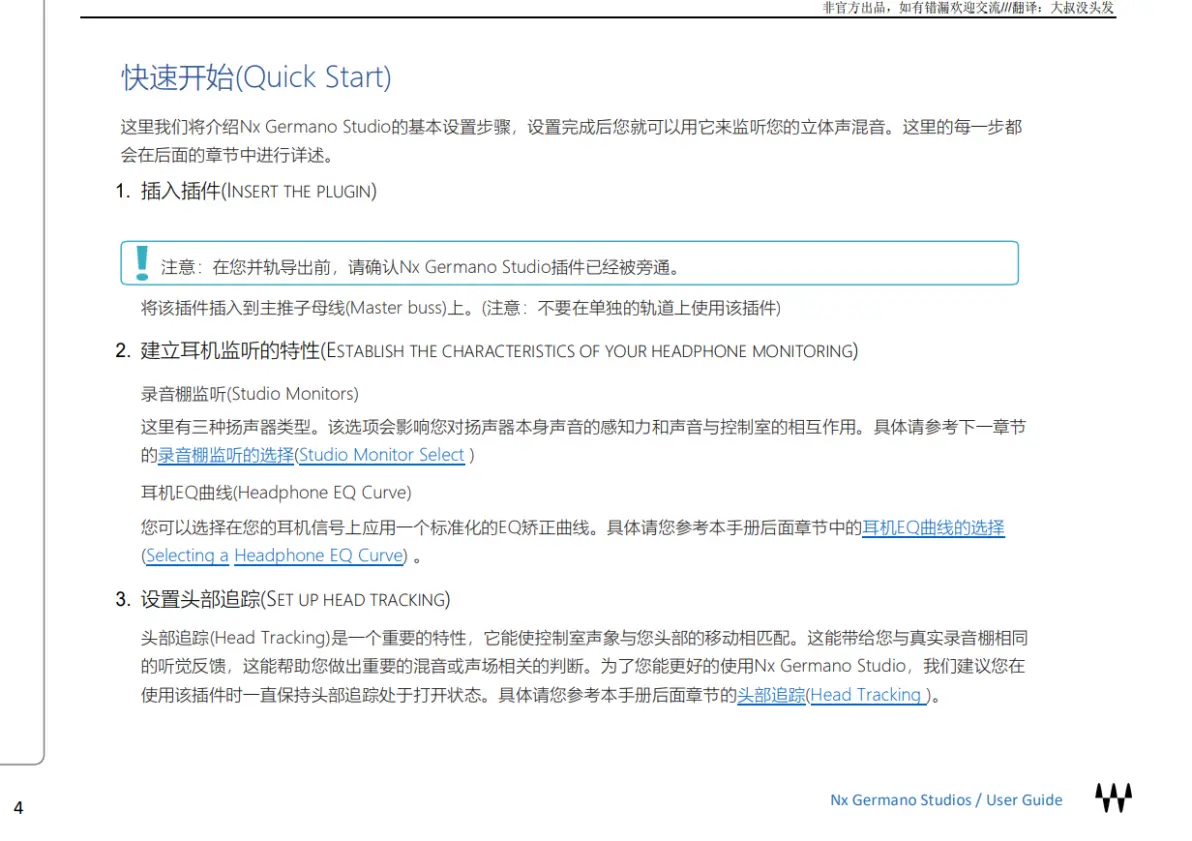Screen dimensions: 1192x841
Task: Select the heading 建立耳机监听的特性
Action: coord(499,351)
